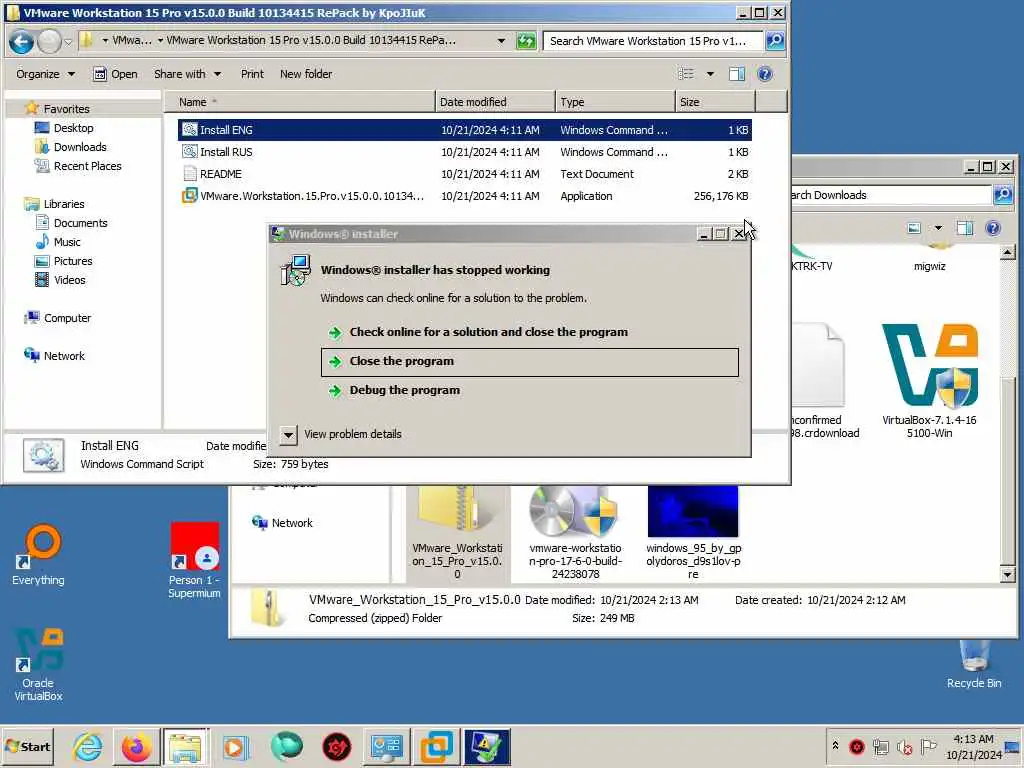Select VirtualBox-7.1.4 installer in Downloads window
The height and width of the screenshot is (768, 1024).
coord(929,381)
